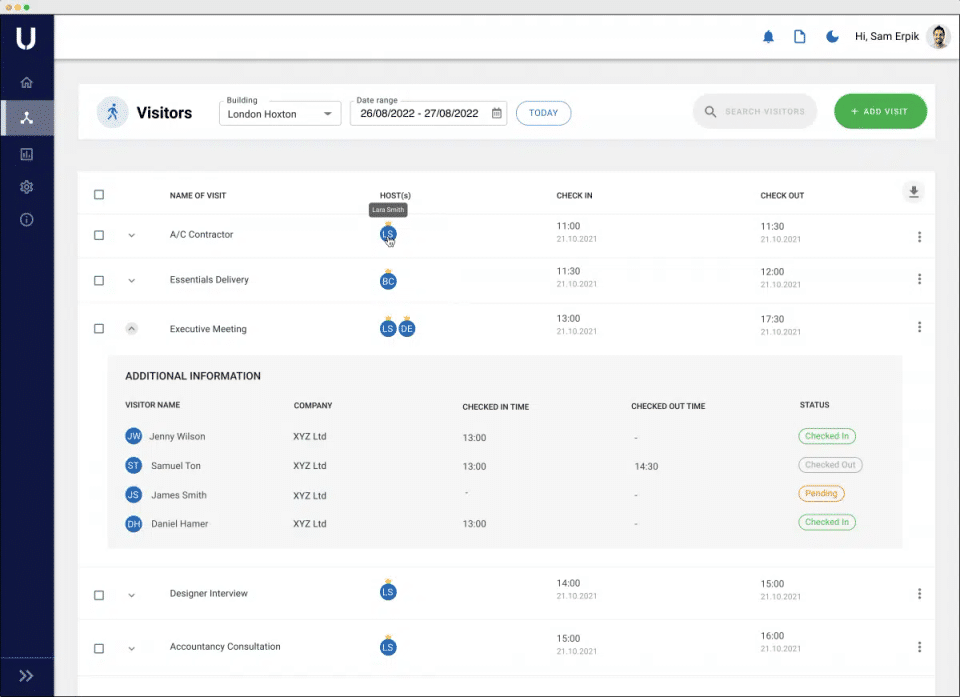Click the U logo in sidebar
This screenshot has width=960, height=697.
(26, 38)
